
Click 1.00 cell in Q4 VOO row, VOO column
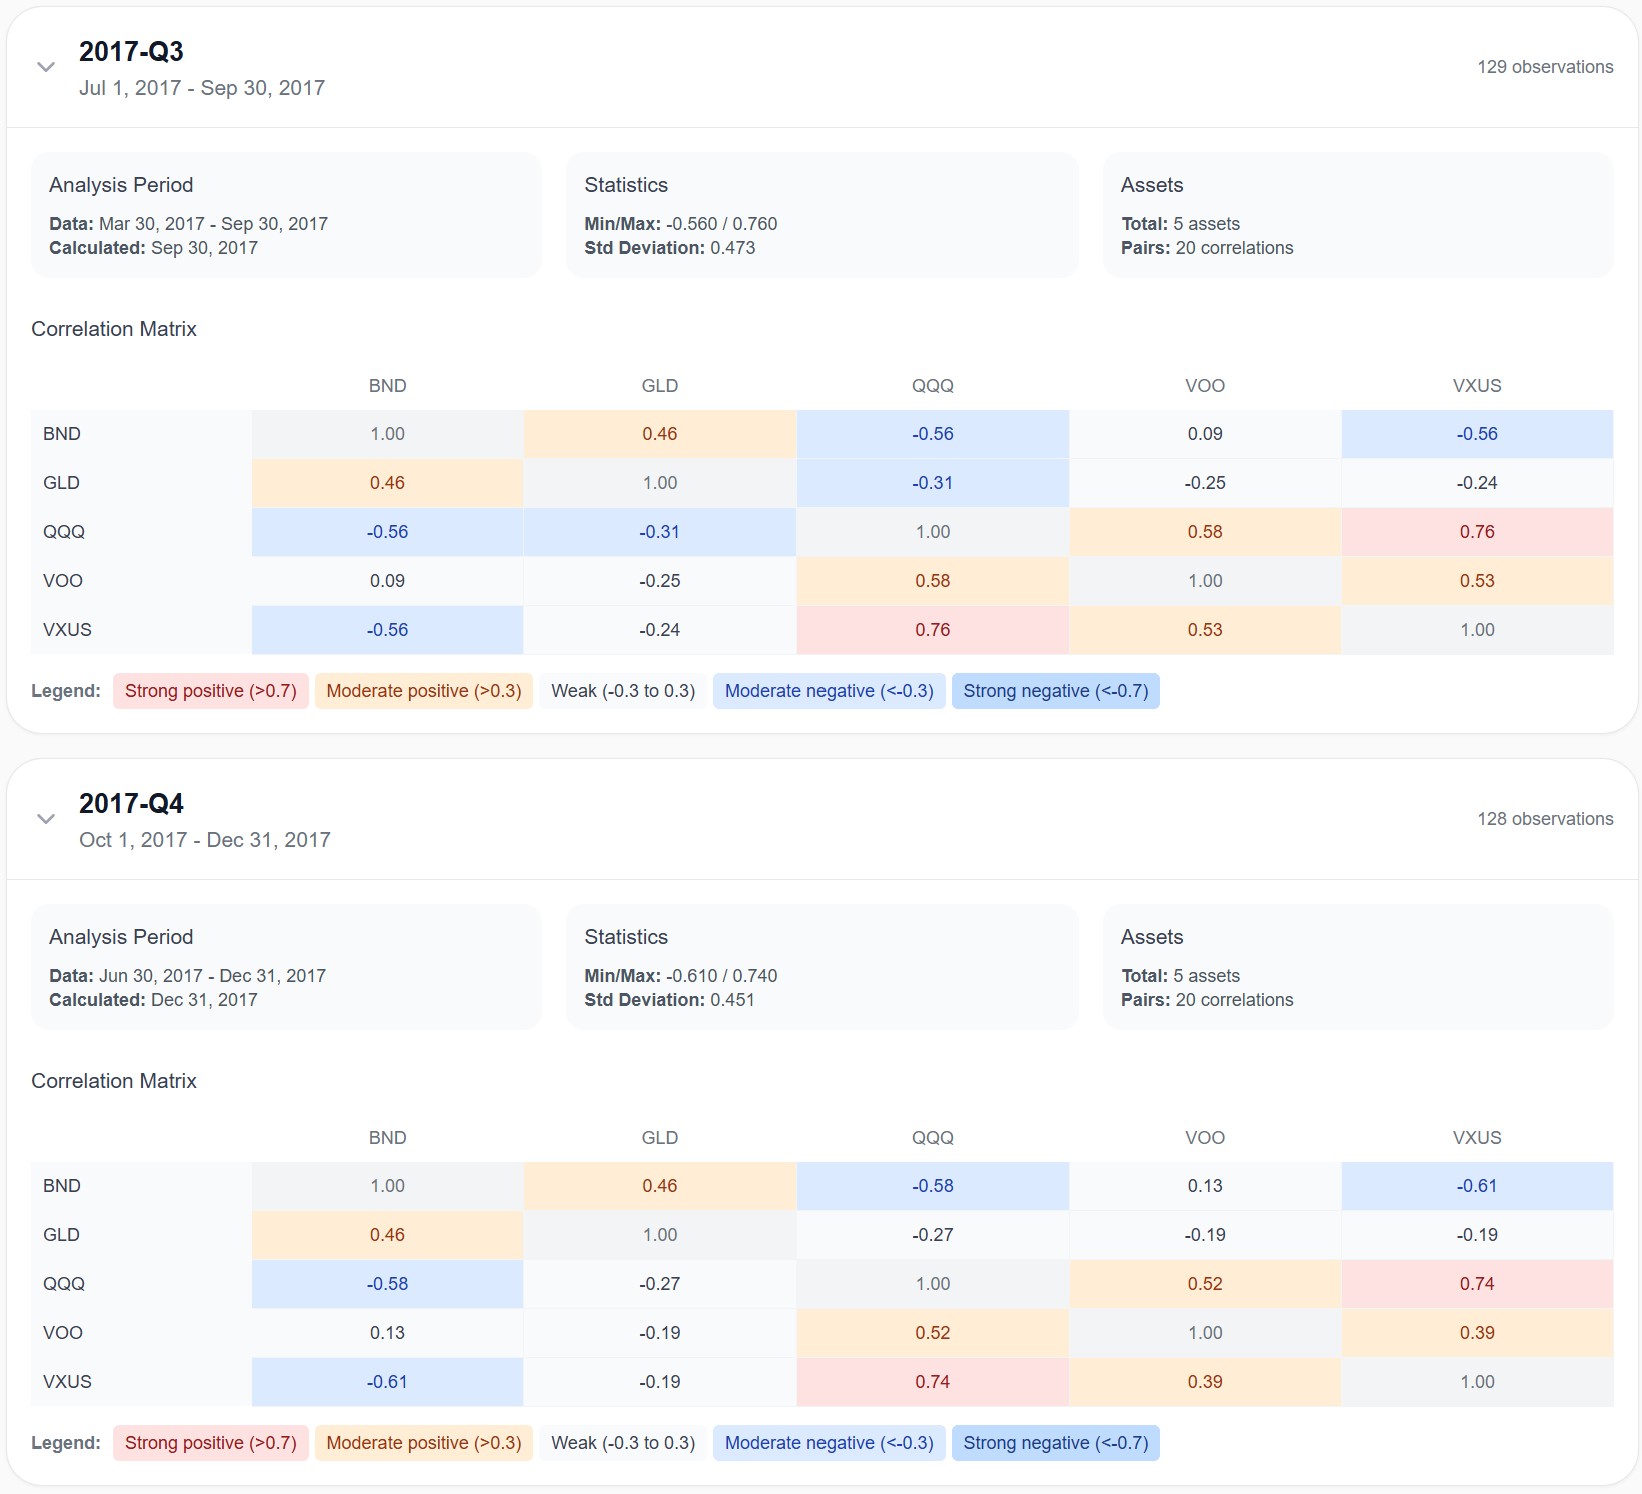[x=1205, y=1333]
